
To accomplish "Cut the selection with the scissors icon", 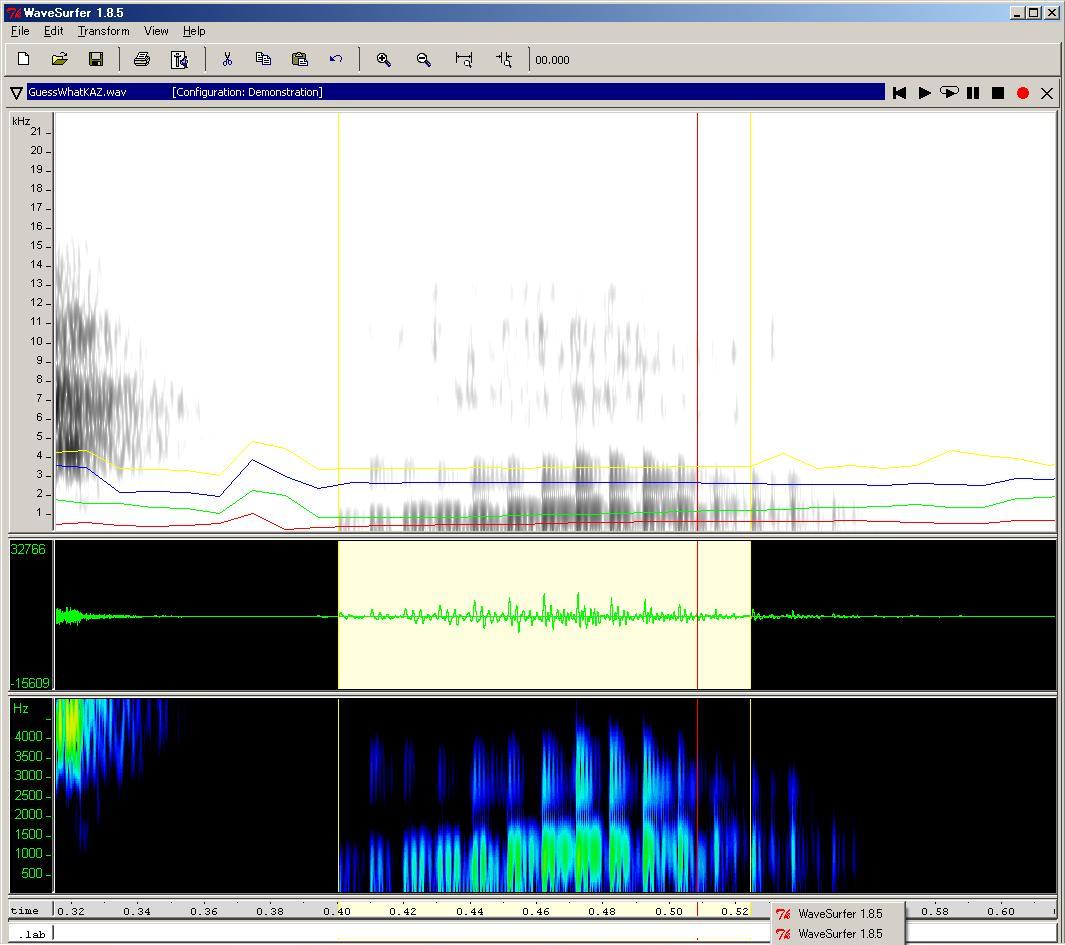I will (x=227, y=60).
